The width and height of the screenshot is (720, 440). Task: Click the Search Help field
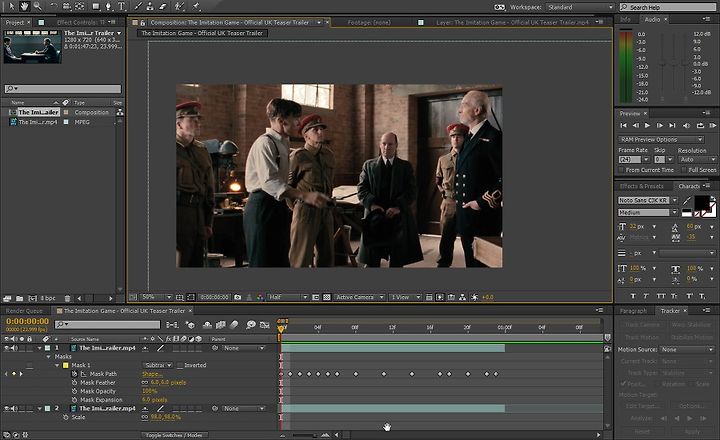pyautogui.click(x=668, y=7)
